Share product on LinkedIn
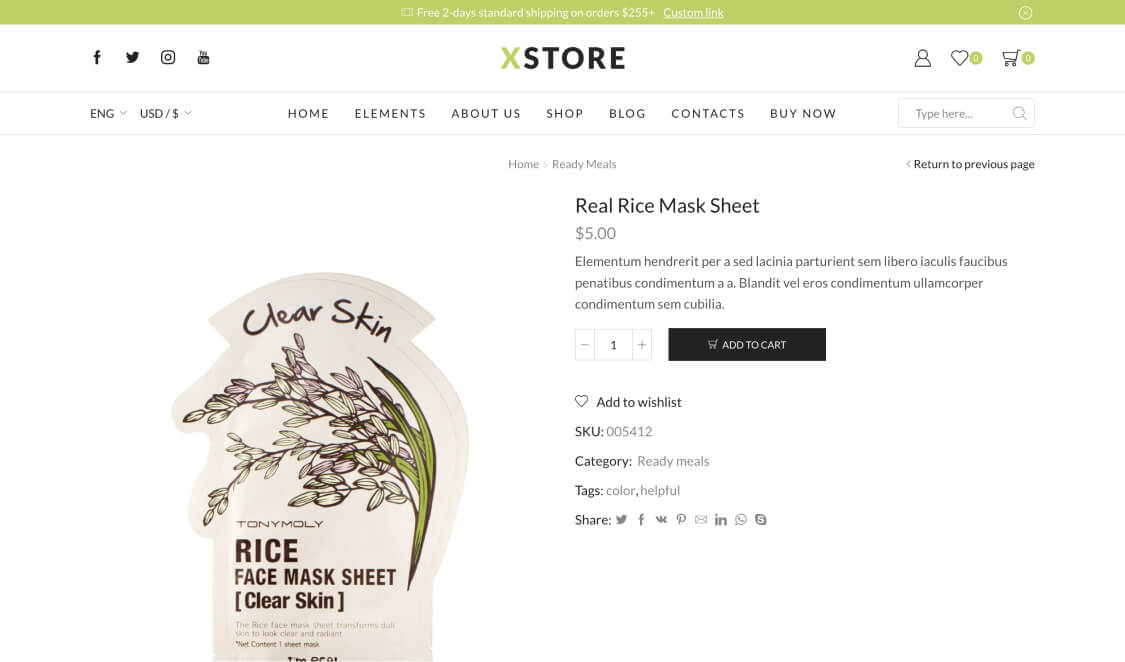Image resolution: width=1125 pixels, height=662 pixels. click(x=720, y=519)
